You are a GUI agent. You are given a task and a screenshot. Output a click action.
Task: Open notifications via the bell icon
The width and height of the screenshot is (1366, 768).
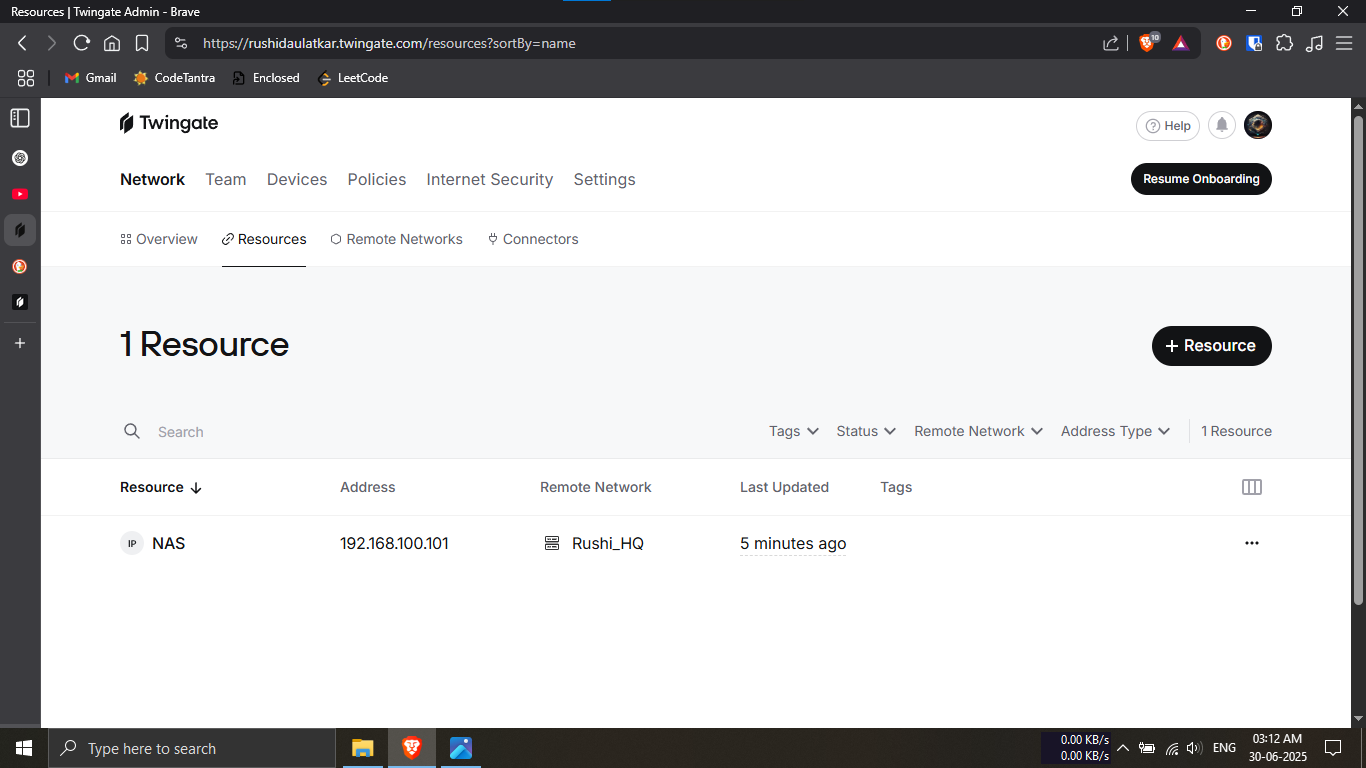1221,125
